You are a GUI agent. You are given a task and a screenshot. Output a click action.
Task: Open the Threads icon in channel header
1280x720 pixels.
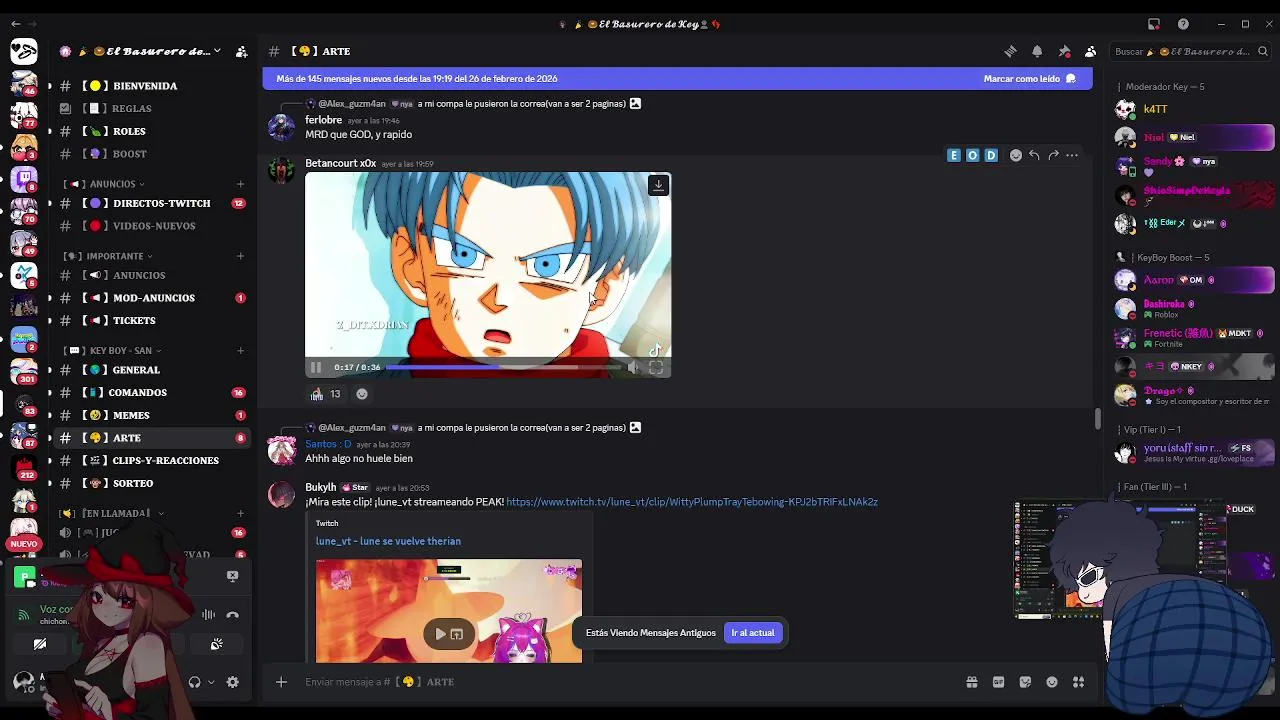1010,51
